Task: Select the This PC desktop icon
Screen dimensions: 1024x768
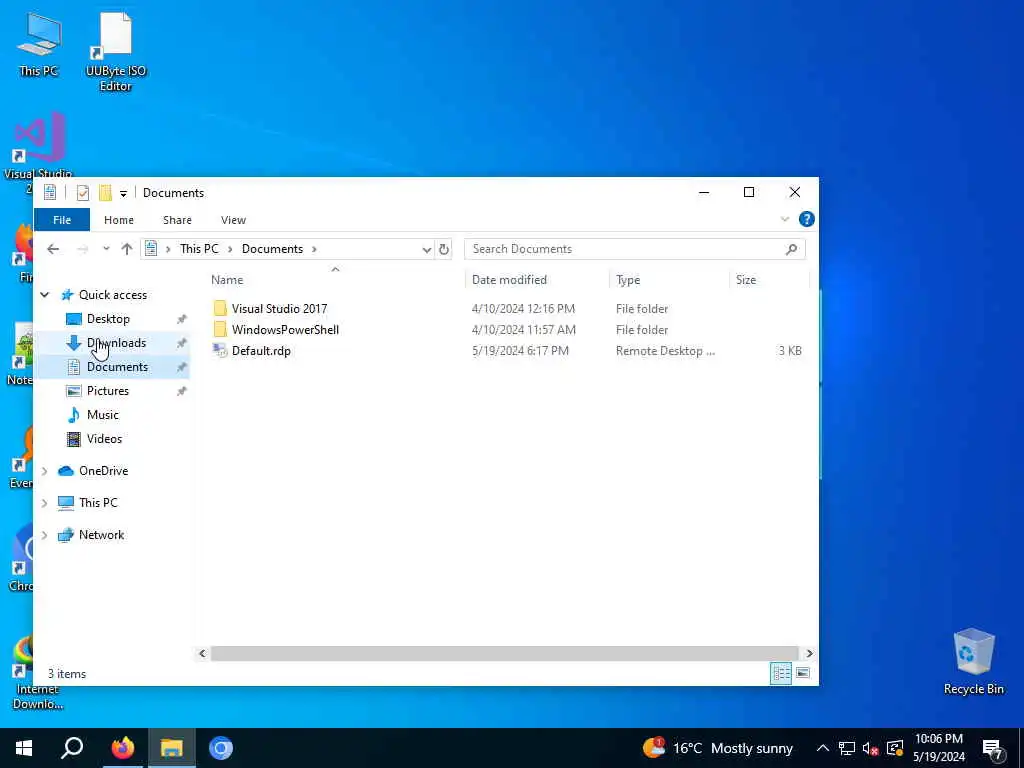Action: point(38,44)
